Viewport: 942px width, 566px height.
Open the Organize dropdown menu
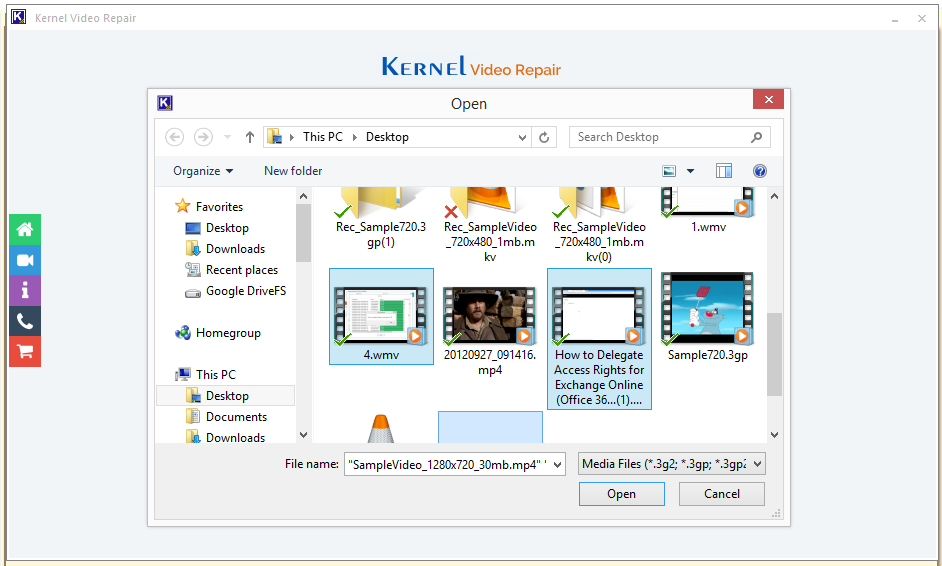[203, 171]
